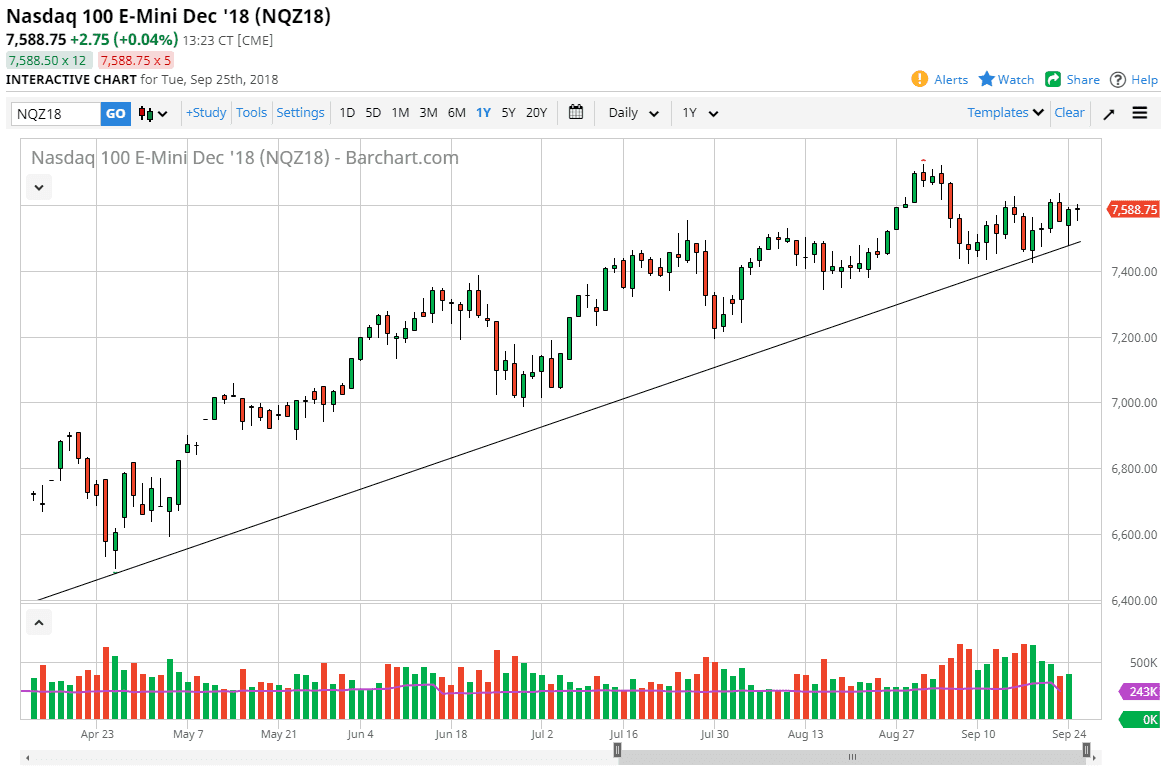Click the Clear link to reset chart

(x=1069, y=113)
